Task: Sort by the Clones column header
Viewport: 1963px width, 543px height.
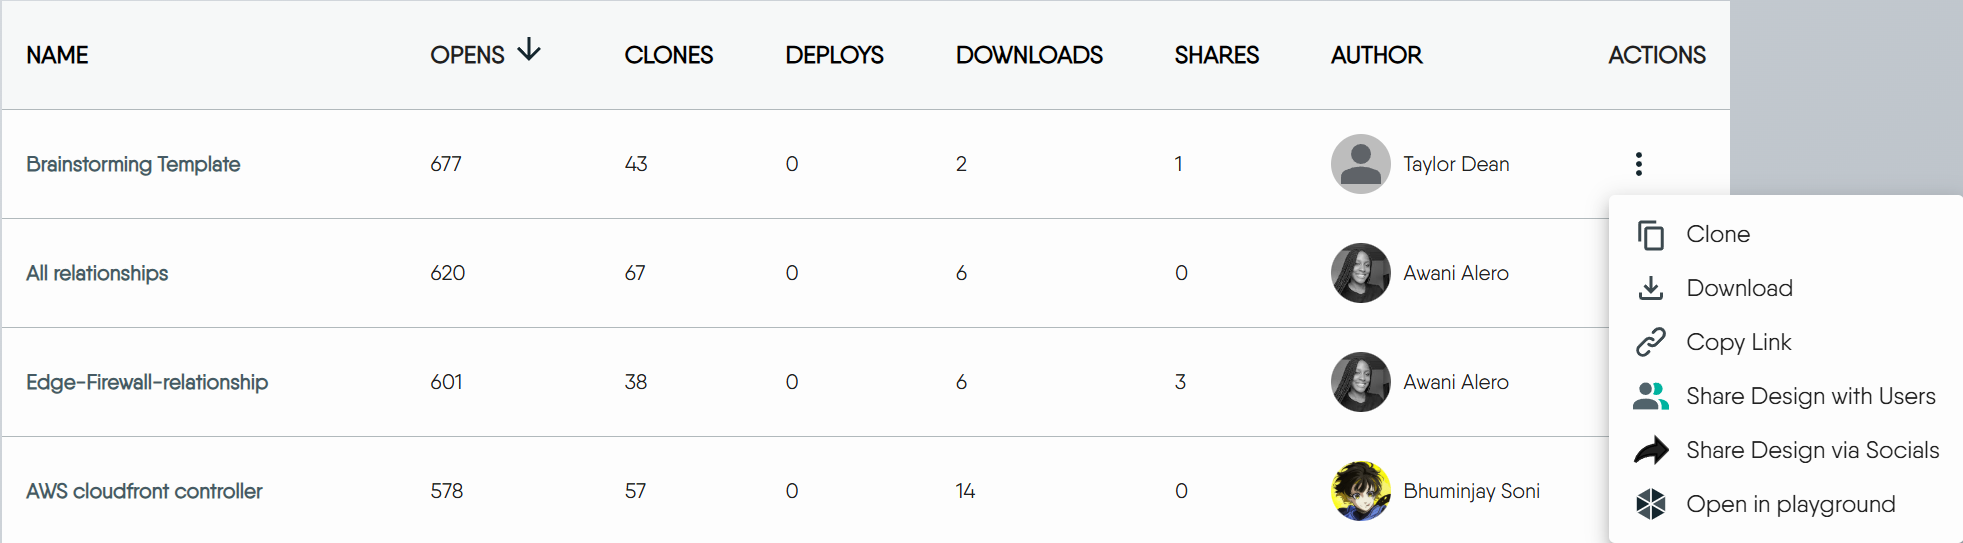Action: point(668,55)
